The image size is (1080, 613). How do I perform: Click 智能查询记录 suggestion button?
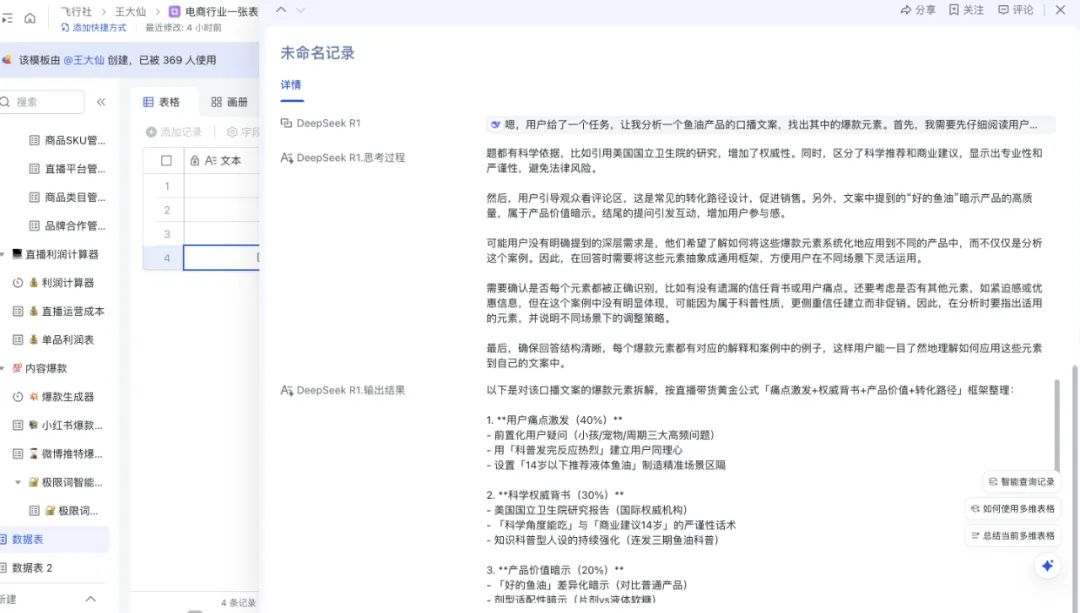(1021, 482)
